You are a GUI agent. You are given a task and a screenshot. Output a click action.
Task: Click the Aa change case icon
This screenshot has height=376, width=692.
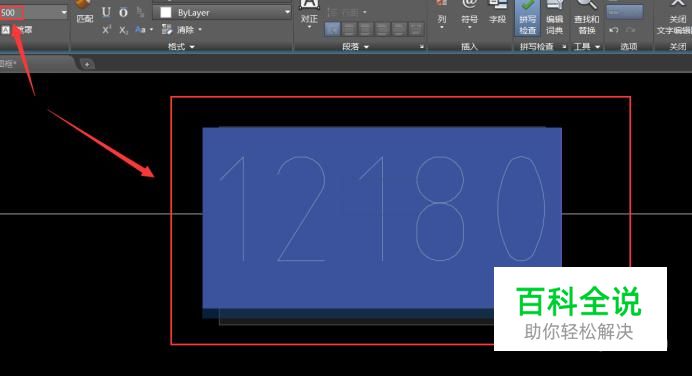click(x=140, y=30)
